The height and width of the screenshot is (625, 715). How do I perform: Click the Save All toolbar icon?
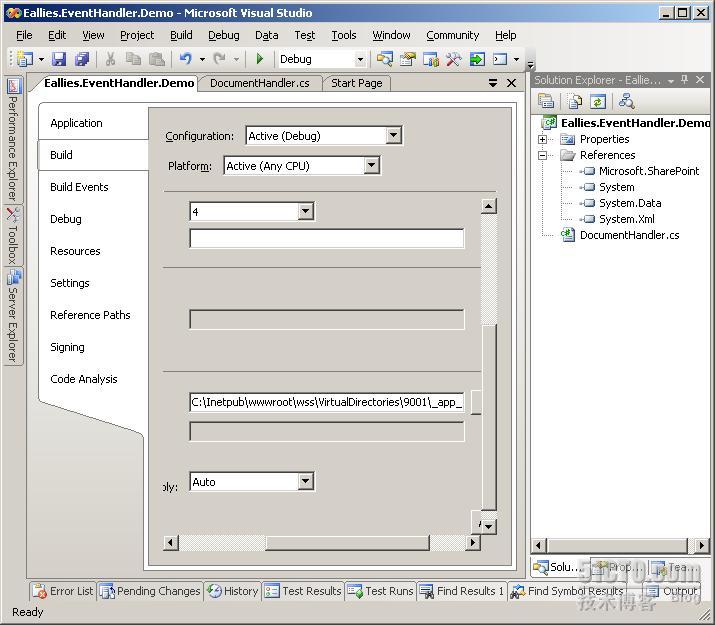point(82,59)
